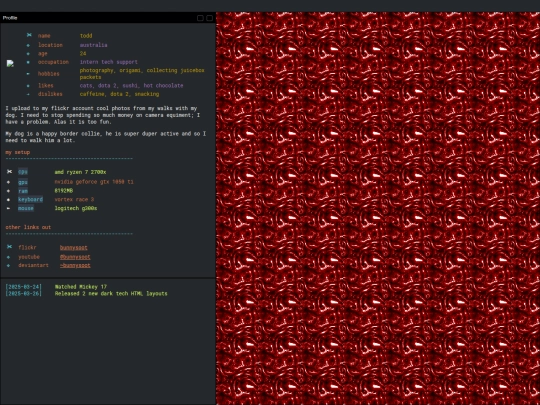
Task: Click the bullet icon beside youtube
Action: coord(9,257)
